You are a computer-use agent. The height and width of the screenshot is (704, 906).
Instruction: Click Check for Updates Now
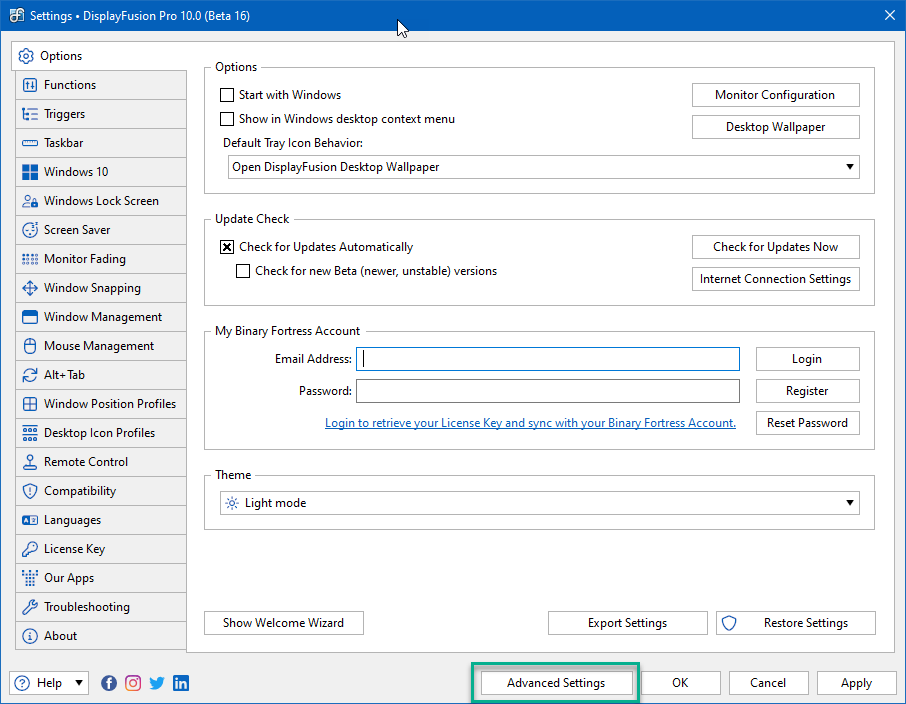click(775, 247)
